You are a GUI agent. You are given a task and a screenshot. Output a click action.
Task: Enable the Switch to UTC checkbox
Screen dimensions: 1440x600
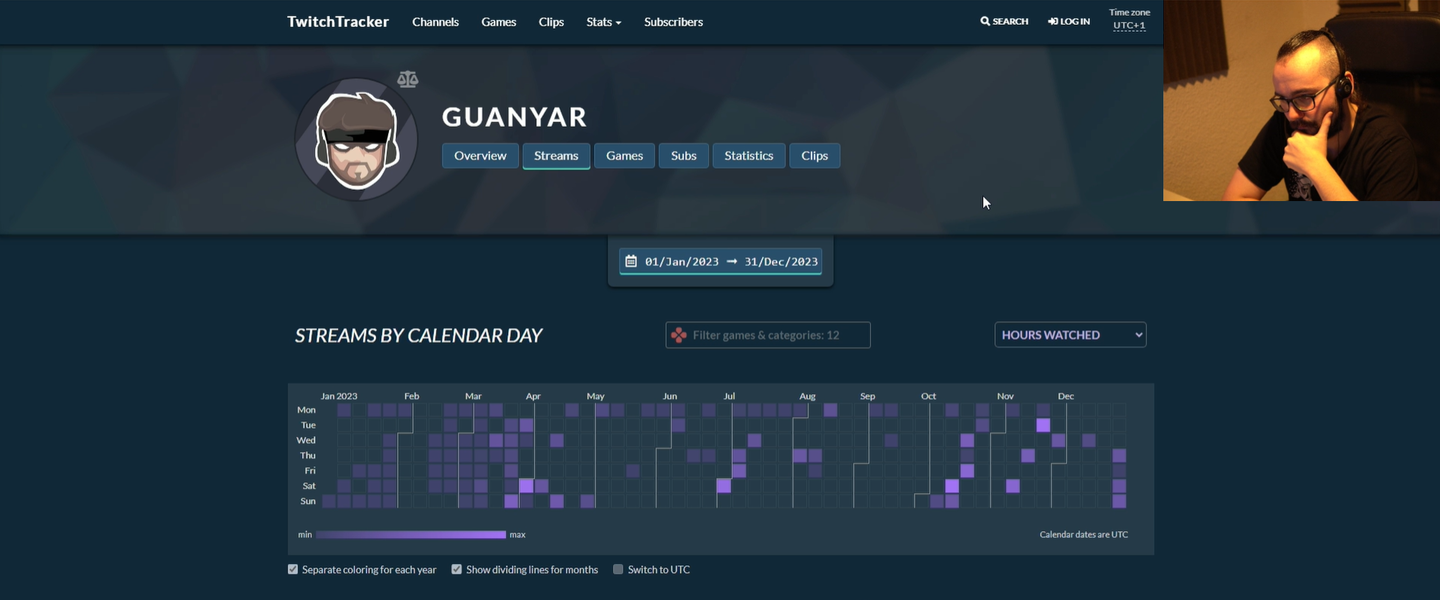coord(618,569)
